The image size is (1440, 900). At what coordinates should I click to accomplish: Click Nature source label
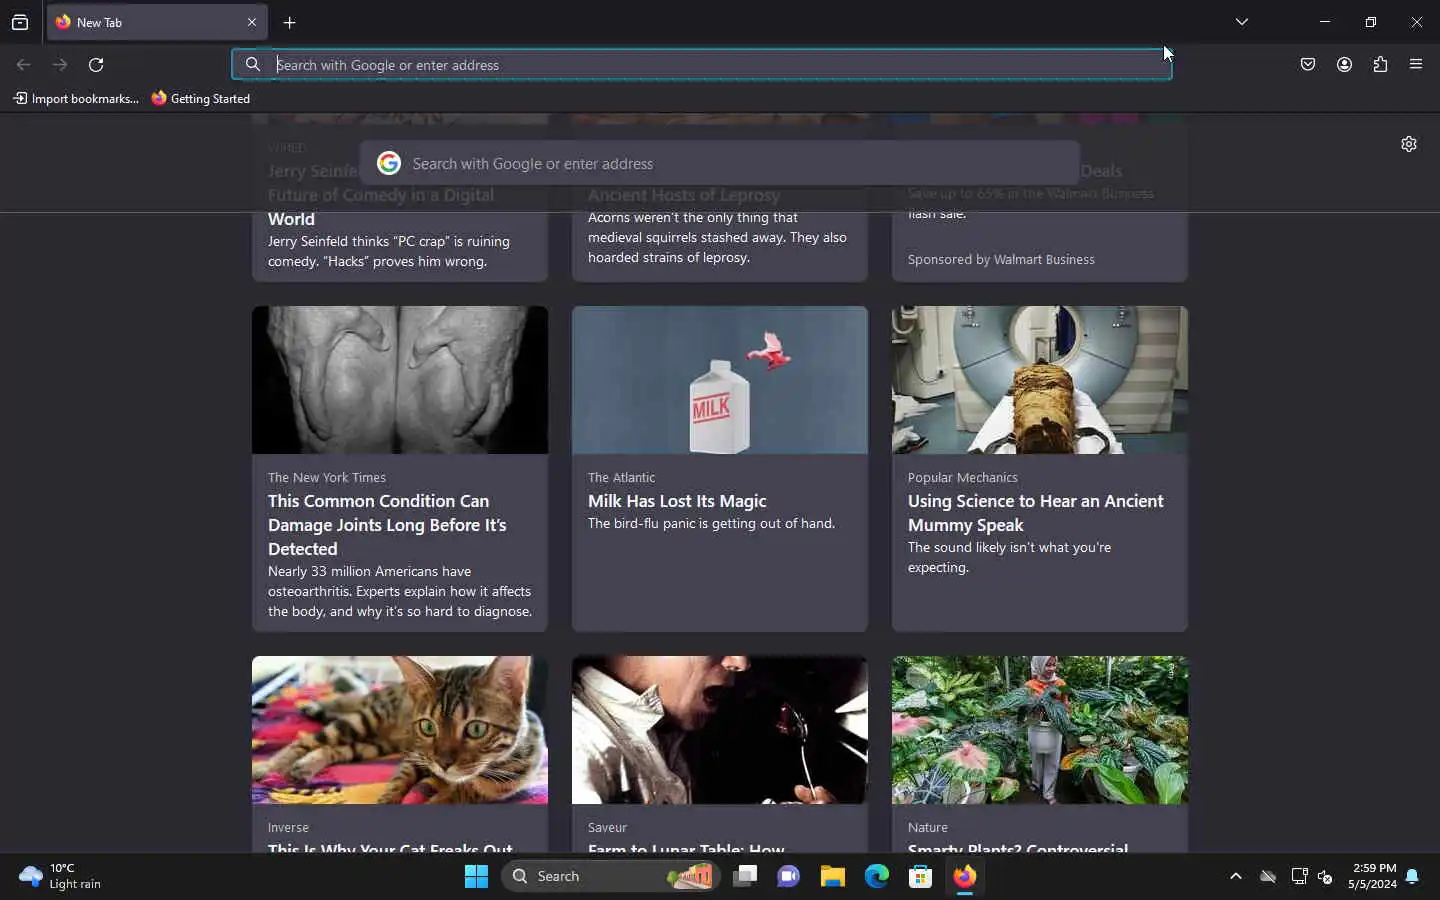[x=928, y=828]
